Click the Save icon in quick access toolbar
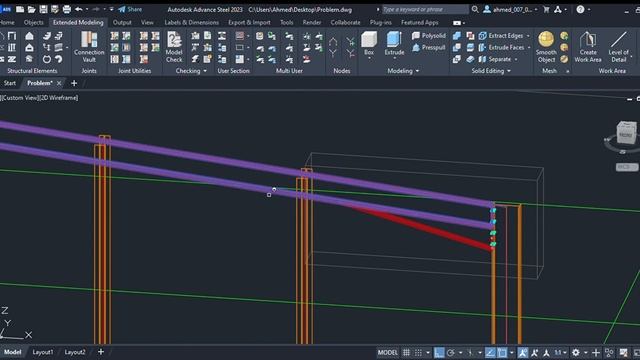This screenshot has height=360, width=640. point(43,9)
